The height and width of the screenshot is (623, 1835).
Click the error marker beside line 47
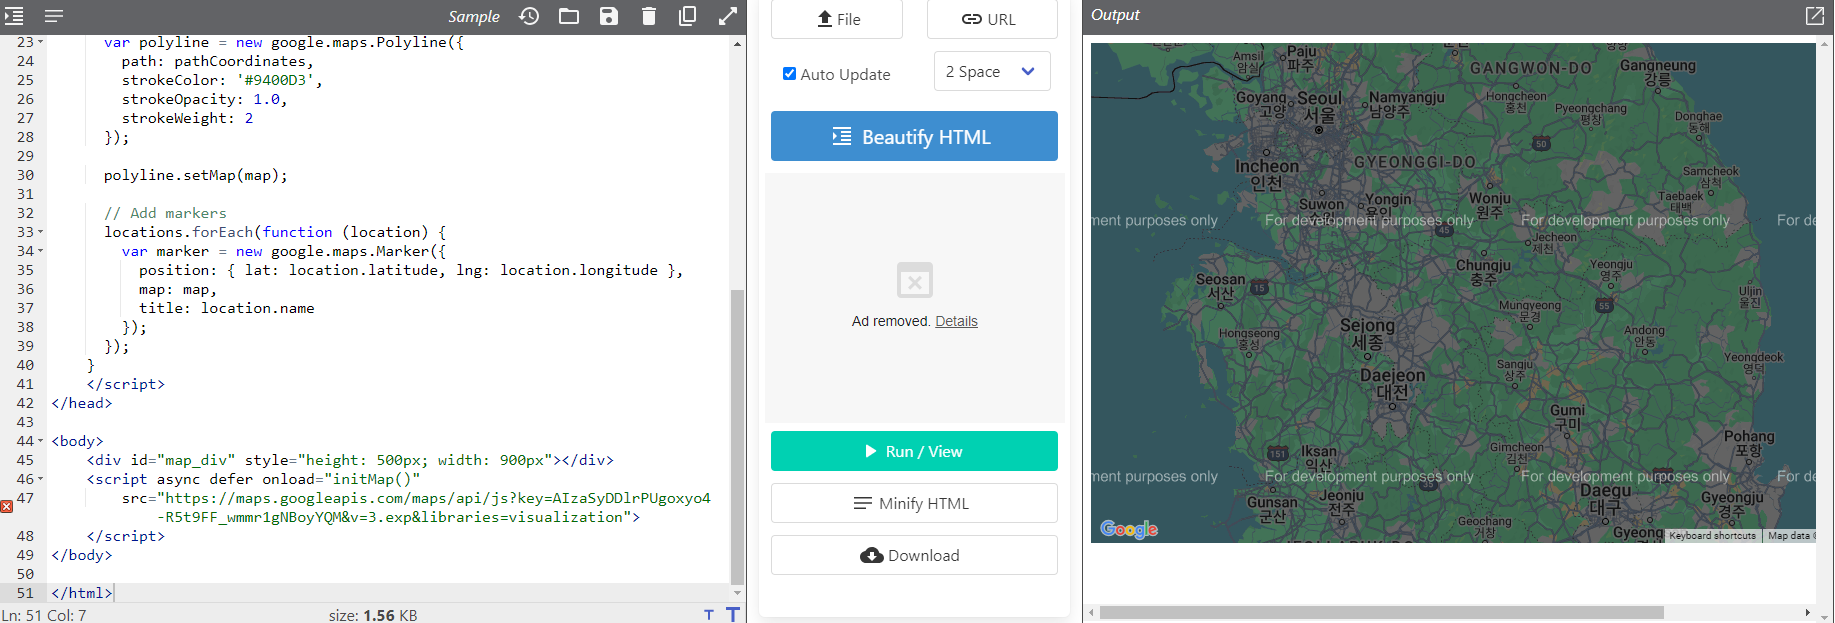[6, 507]
